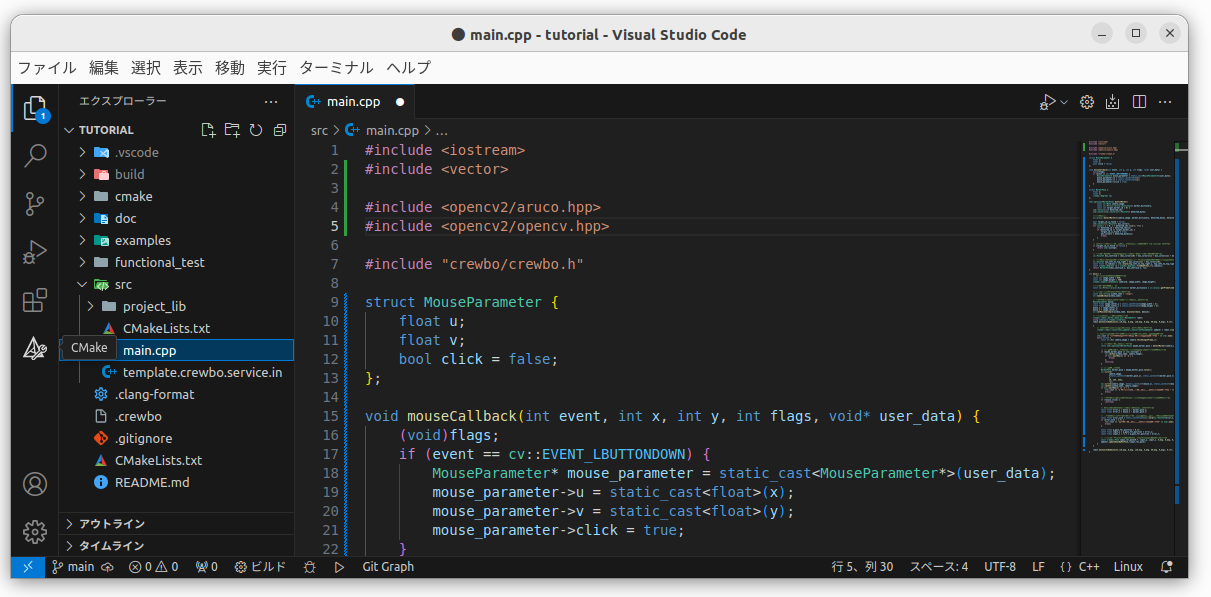Click the run play icon in status bar

[x=339, y=567]
